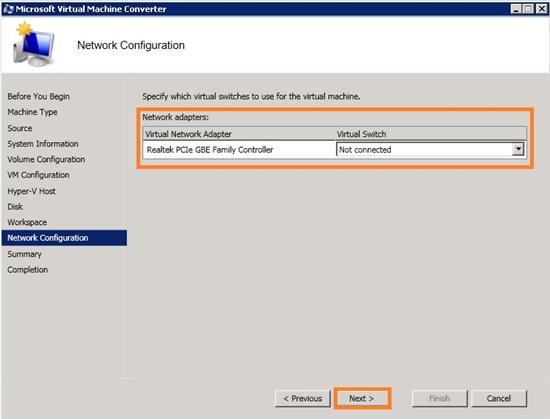The image size is (550, 419).
Task: Click the title bar application icon
Action: (8, 9)
